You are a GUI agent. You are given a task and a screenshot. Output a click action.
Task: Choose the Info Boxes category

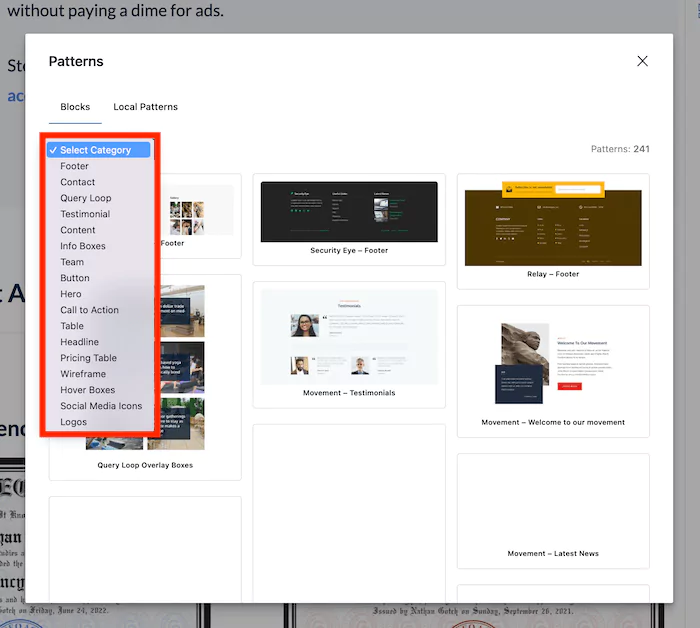[83, 246]
